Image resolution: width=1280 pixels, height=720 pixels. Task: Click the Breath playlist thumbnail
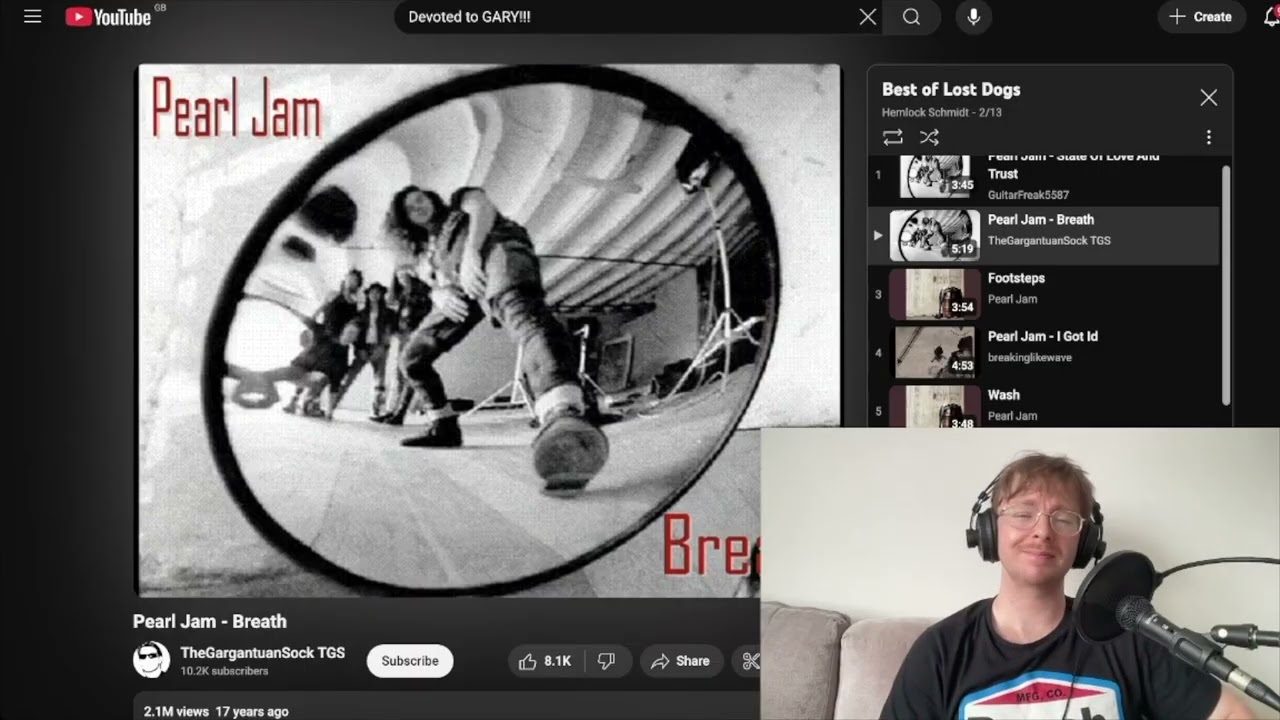pyautogui.click(x=935, y=234)
